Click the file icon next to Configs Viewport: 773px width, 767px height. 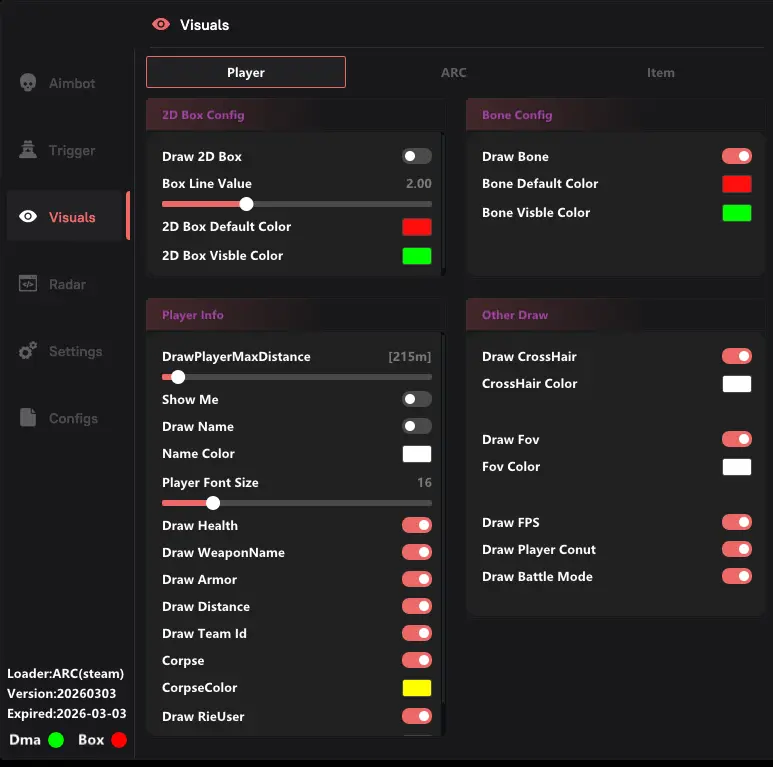tap(28, 418)
